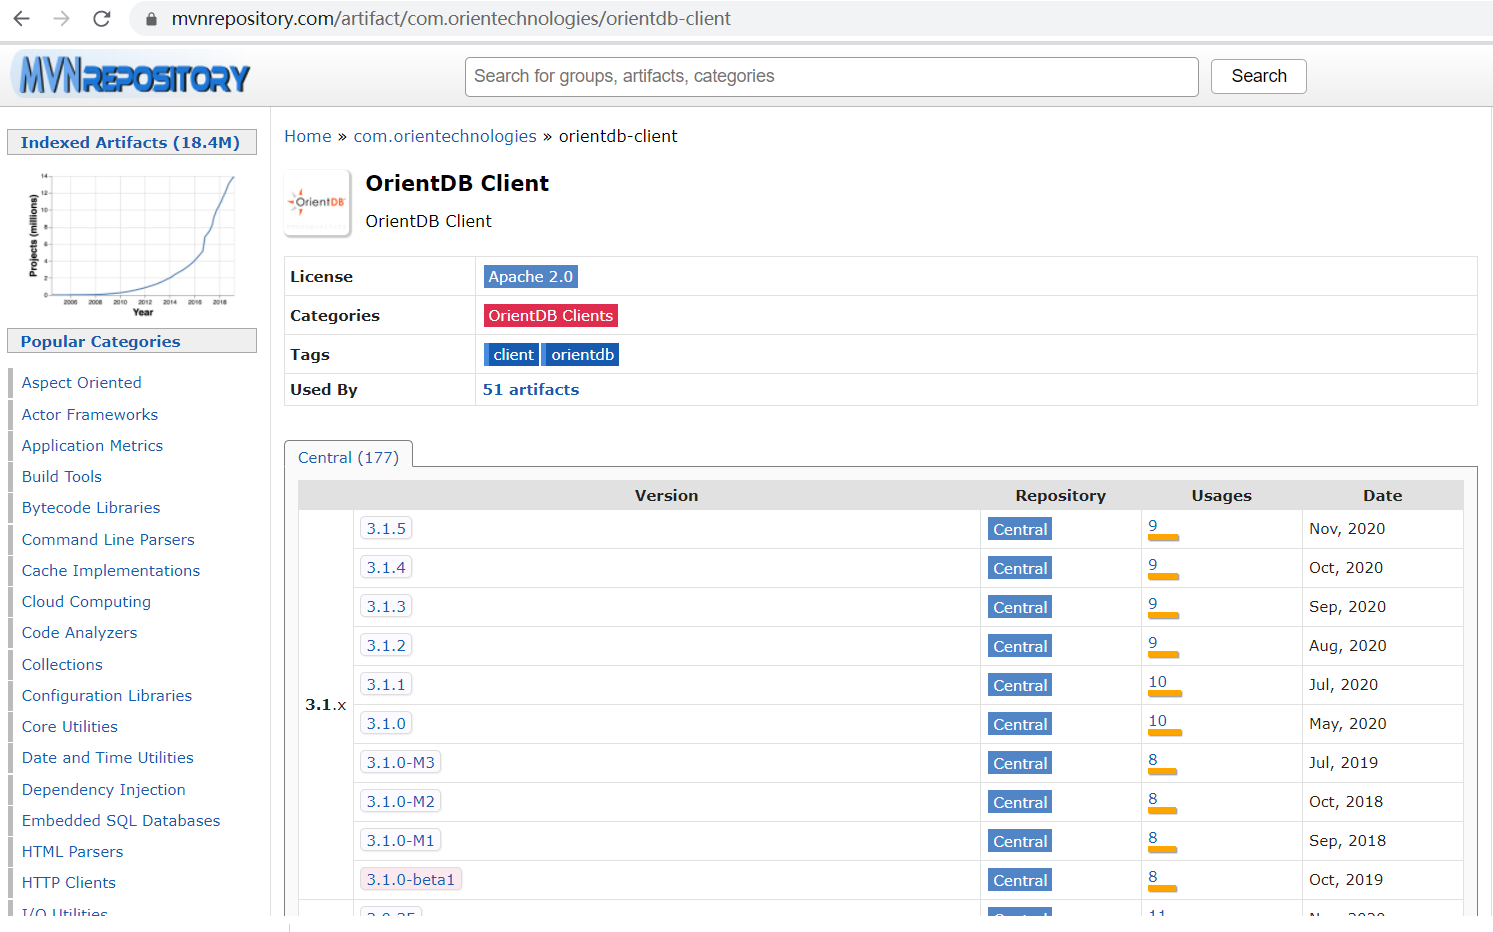Open com.orientechnologies group breadcrumb
The width and height of the screenshot is (1493, 932).
click(x=445, y=136)
